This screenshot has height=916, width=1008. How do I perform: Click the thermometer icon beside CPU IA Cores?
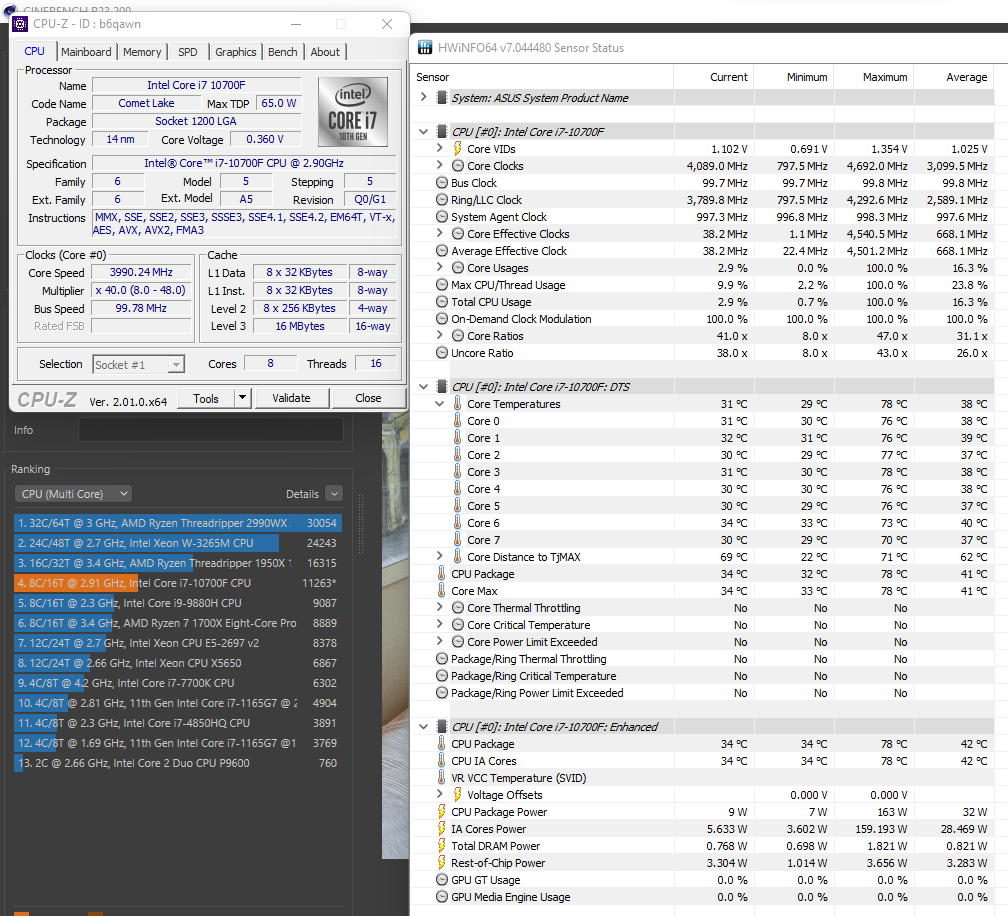(442, 760)
